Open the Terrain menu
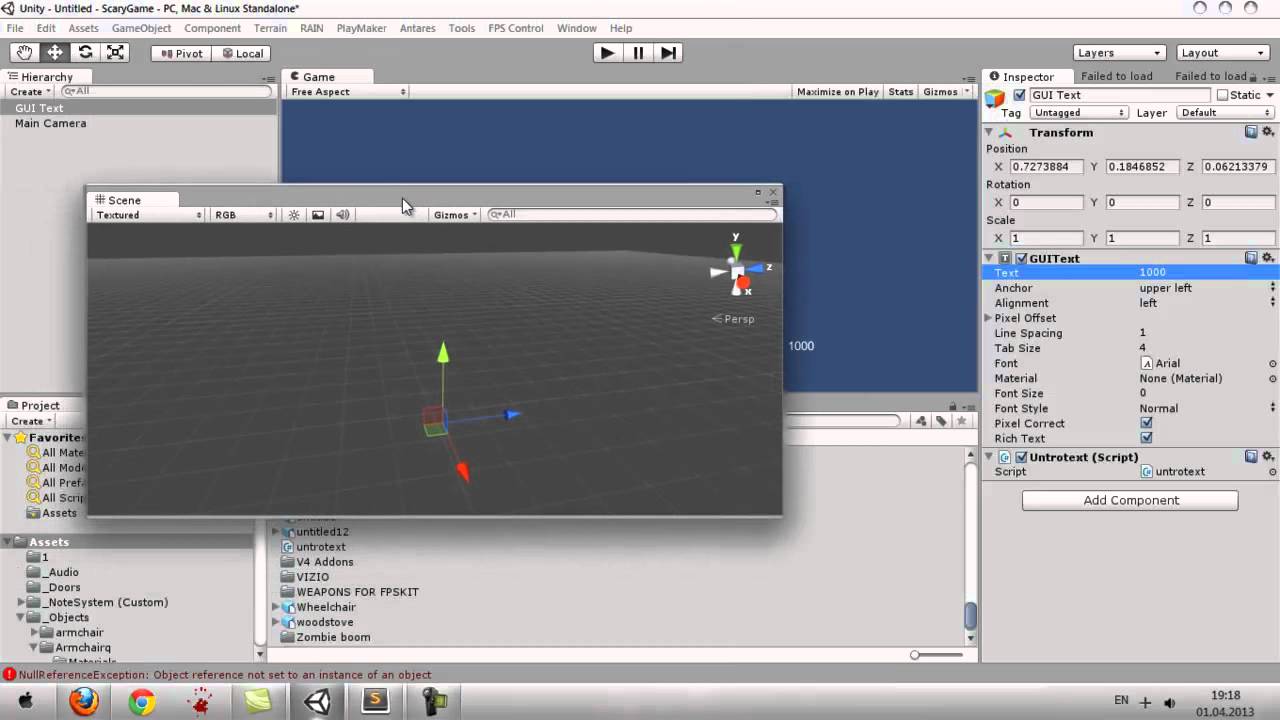 tap(270, 28)
